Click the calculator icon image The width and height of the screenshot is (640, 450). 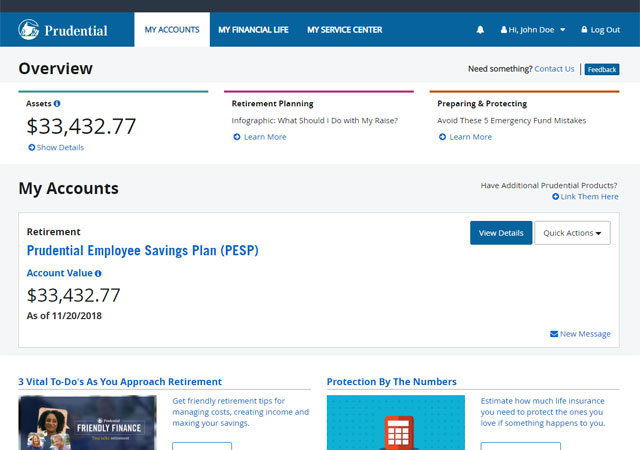(398, 431)
